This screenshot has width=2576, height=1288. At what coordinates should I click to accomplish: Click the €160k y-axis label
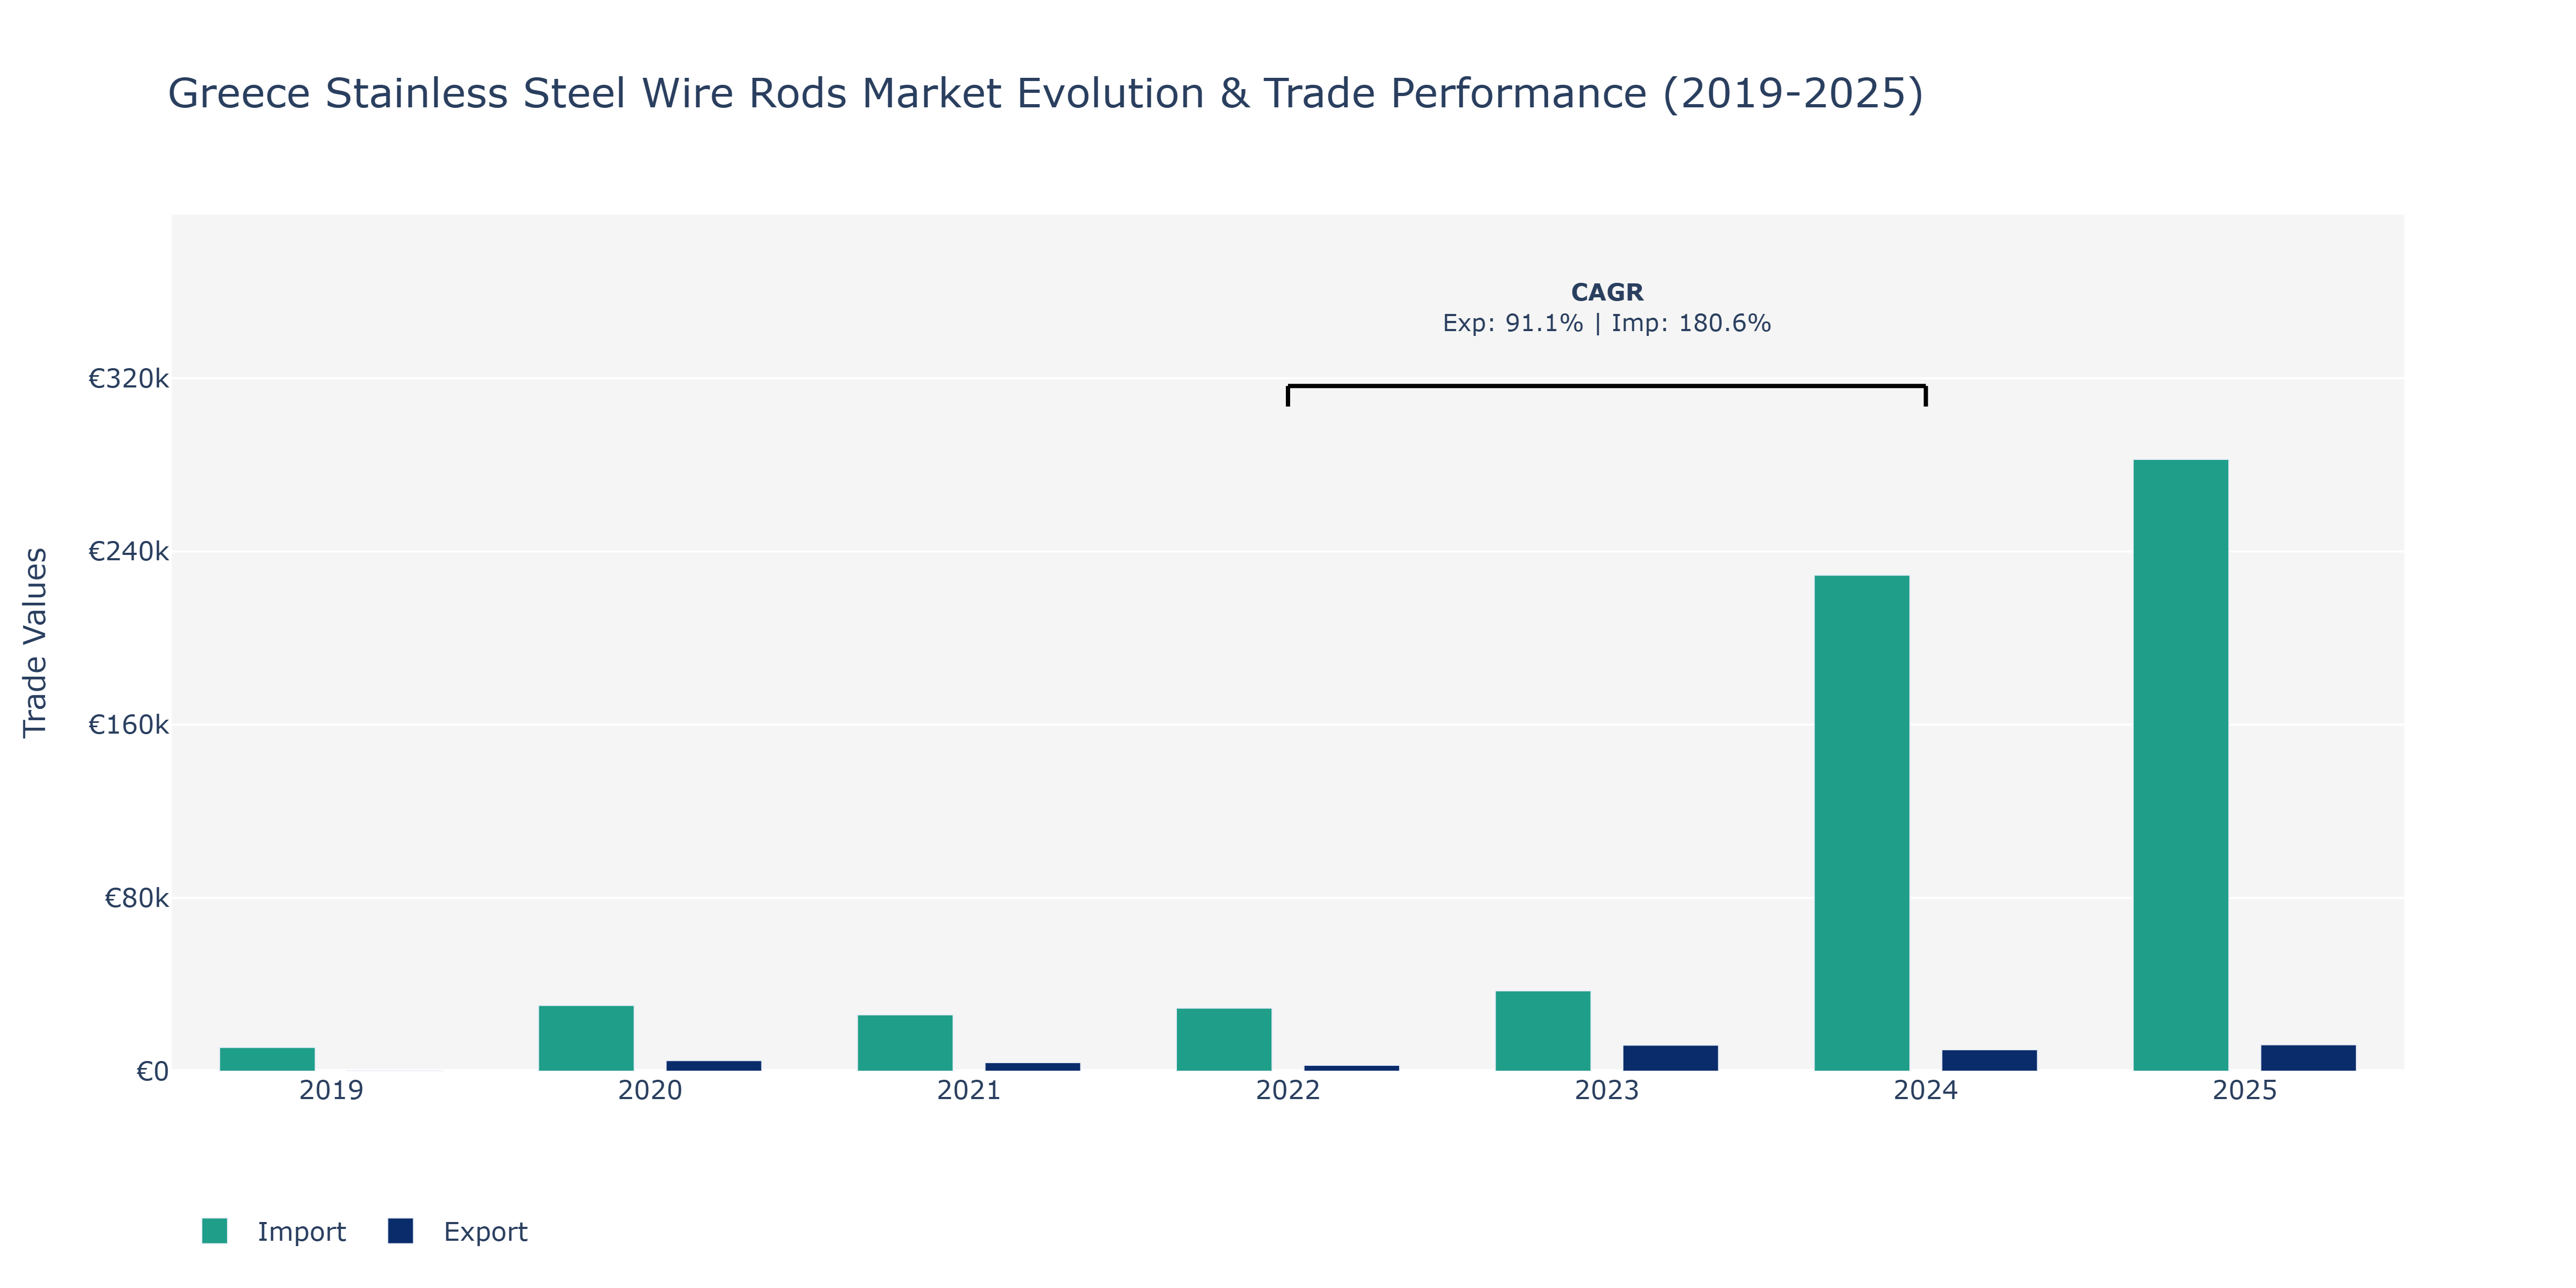pyautogui.click(x=128, y=725)
